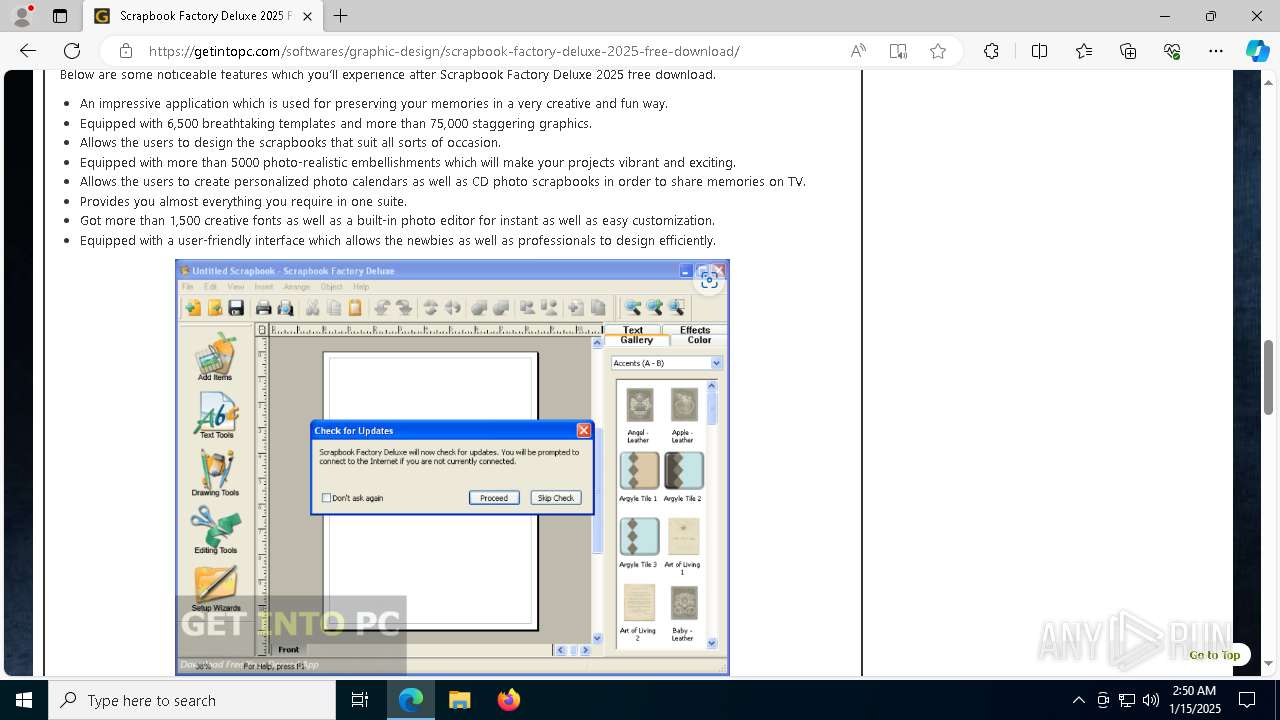Click Setup Wizards in Scrapbook screenshot

coord(215,588)
